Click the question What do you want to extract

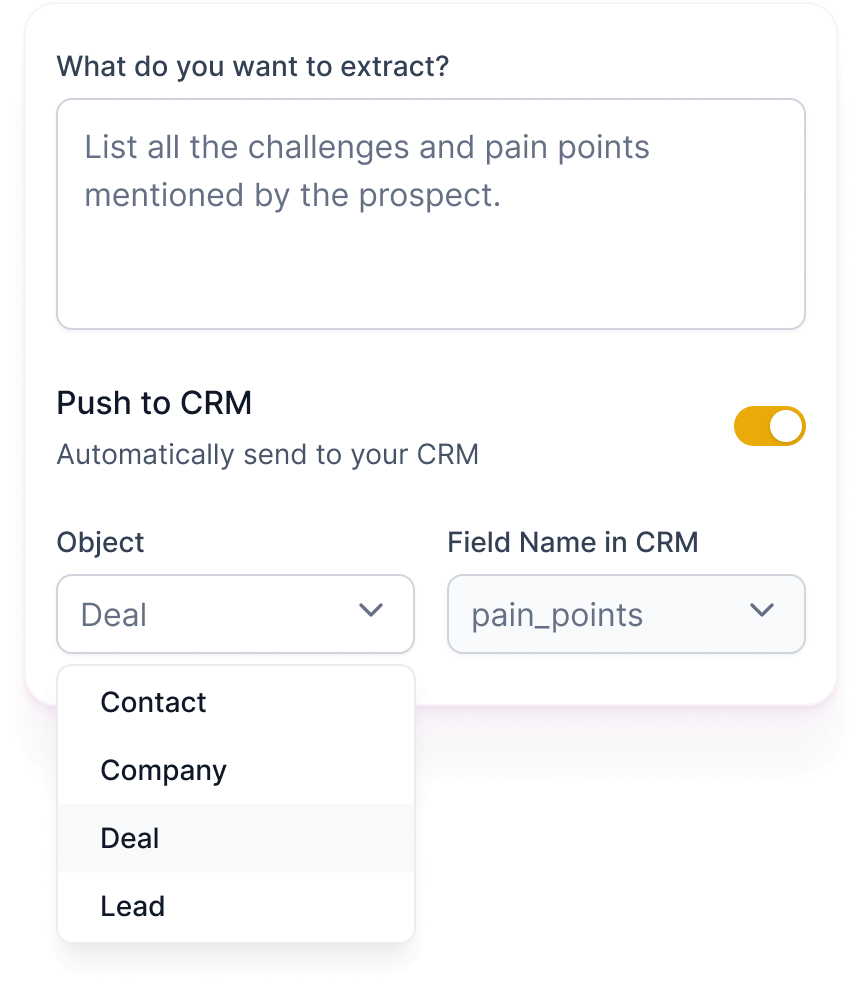252,66
